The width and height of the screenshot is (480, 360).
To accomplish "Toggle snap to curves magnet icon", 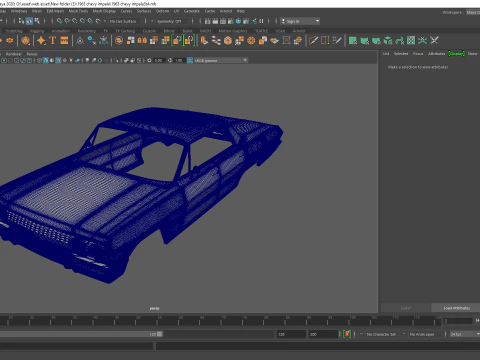I will click(x=67, y=21).
